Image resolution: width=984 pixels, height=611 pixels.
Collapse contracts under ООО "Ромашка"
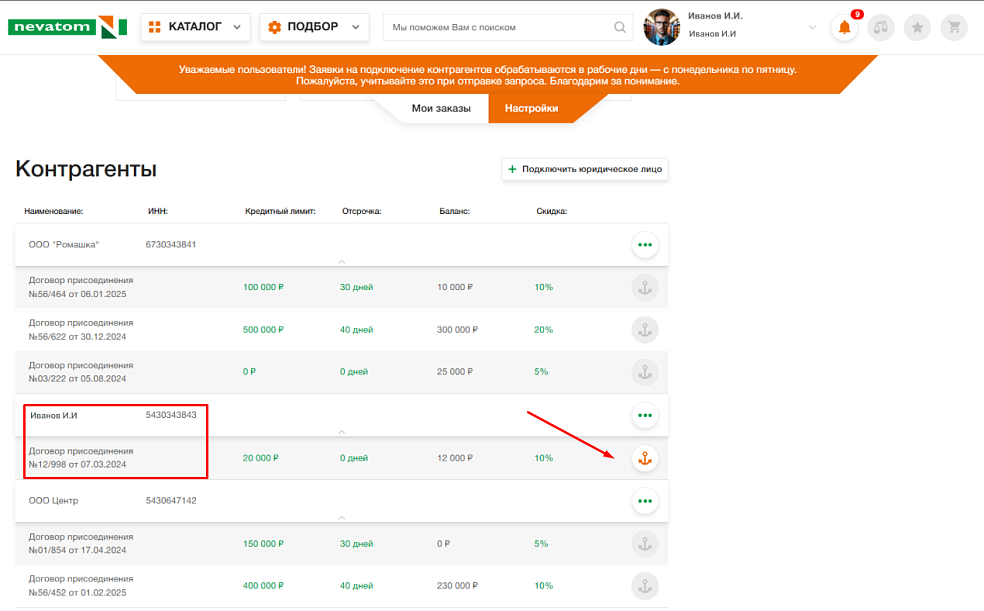(x=341, y=262)
